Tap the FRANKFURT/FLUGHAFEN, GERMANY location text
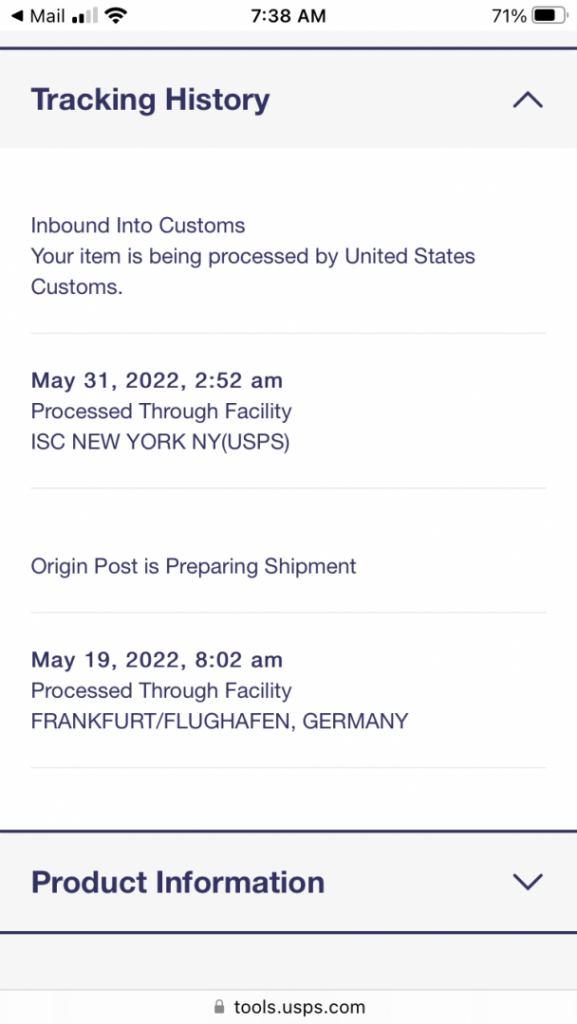Viewport: 577px width, 1024px height. pos(219,721)
